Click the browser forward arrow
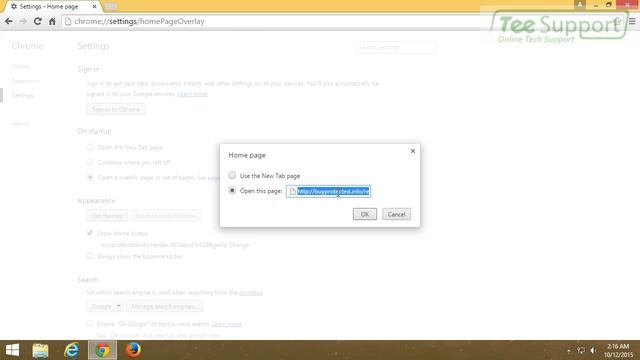 (23, 21)
